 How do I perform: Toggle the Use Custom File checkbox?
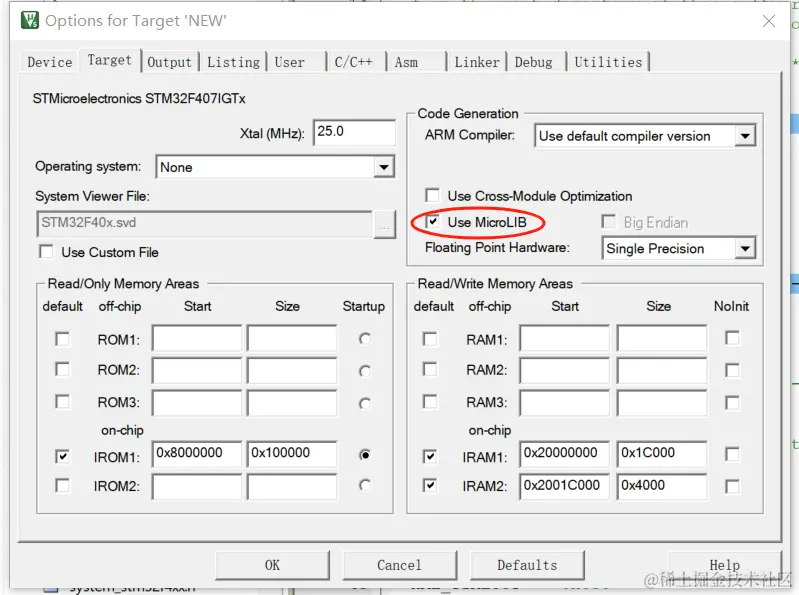[46, 252]
